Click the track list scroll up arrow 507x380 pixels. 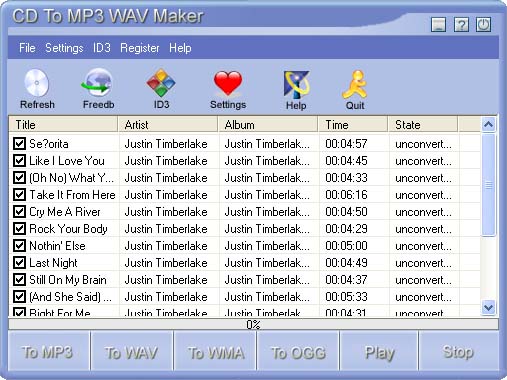tap(488, 125)
